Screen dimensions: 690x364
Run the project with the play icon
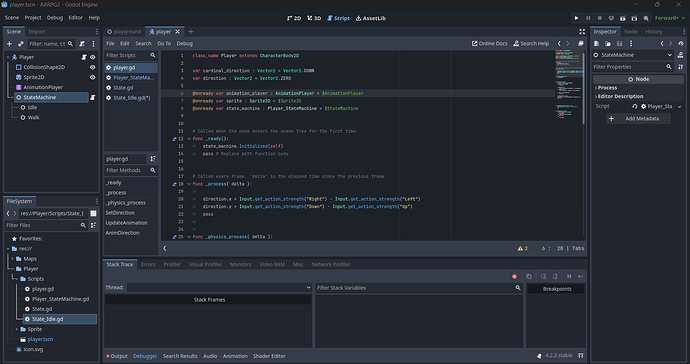[x=576, y=18]
